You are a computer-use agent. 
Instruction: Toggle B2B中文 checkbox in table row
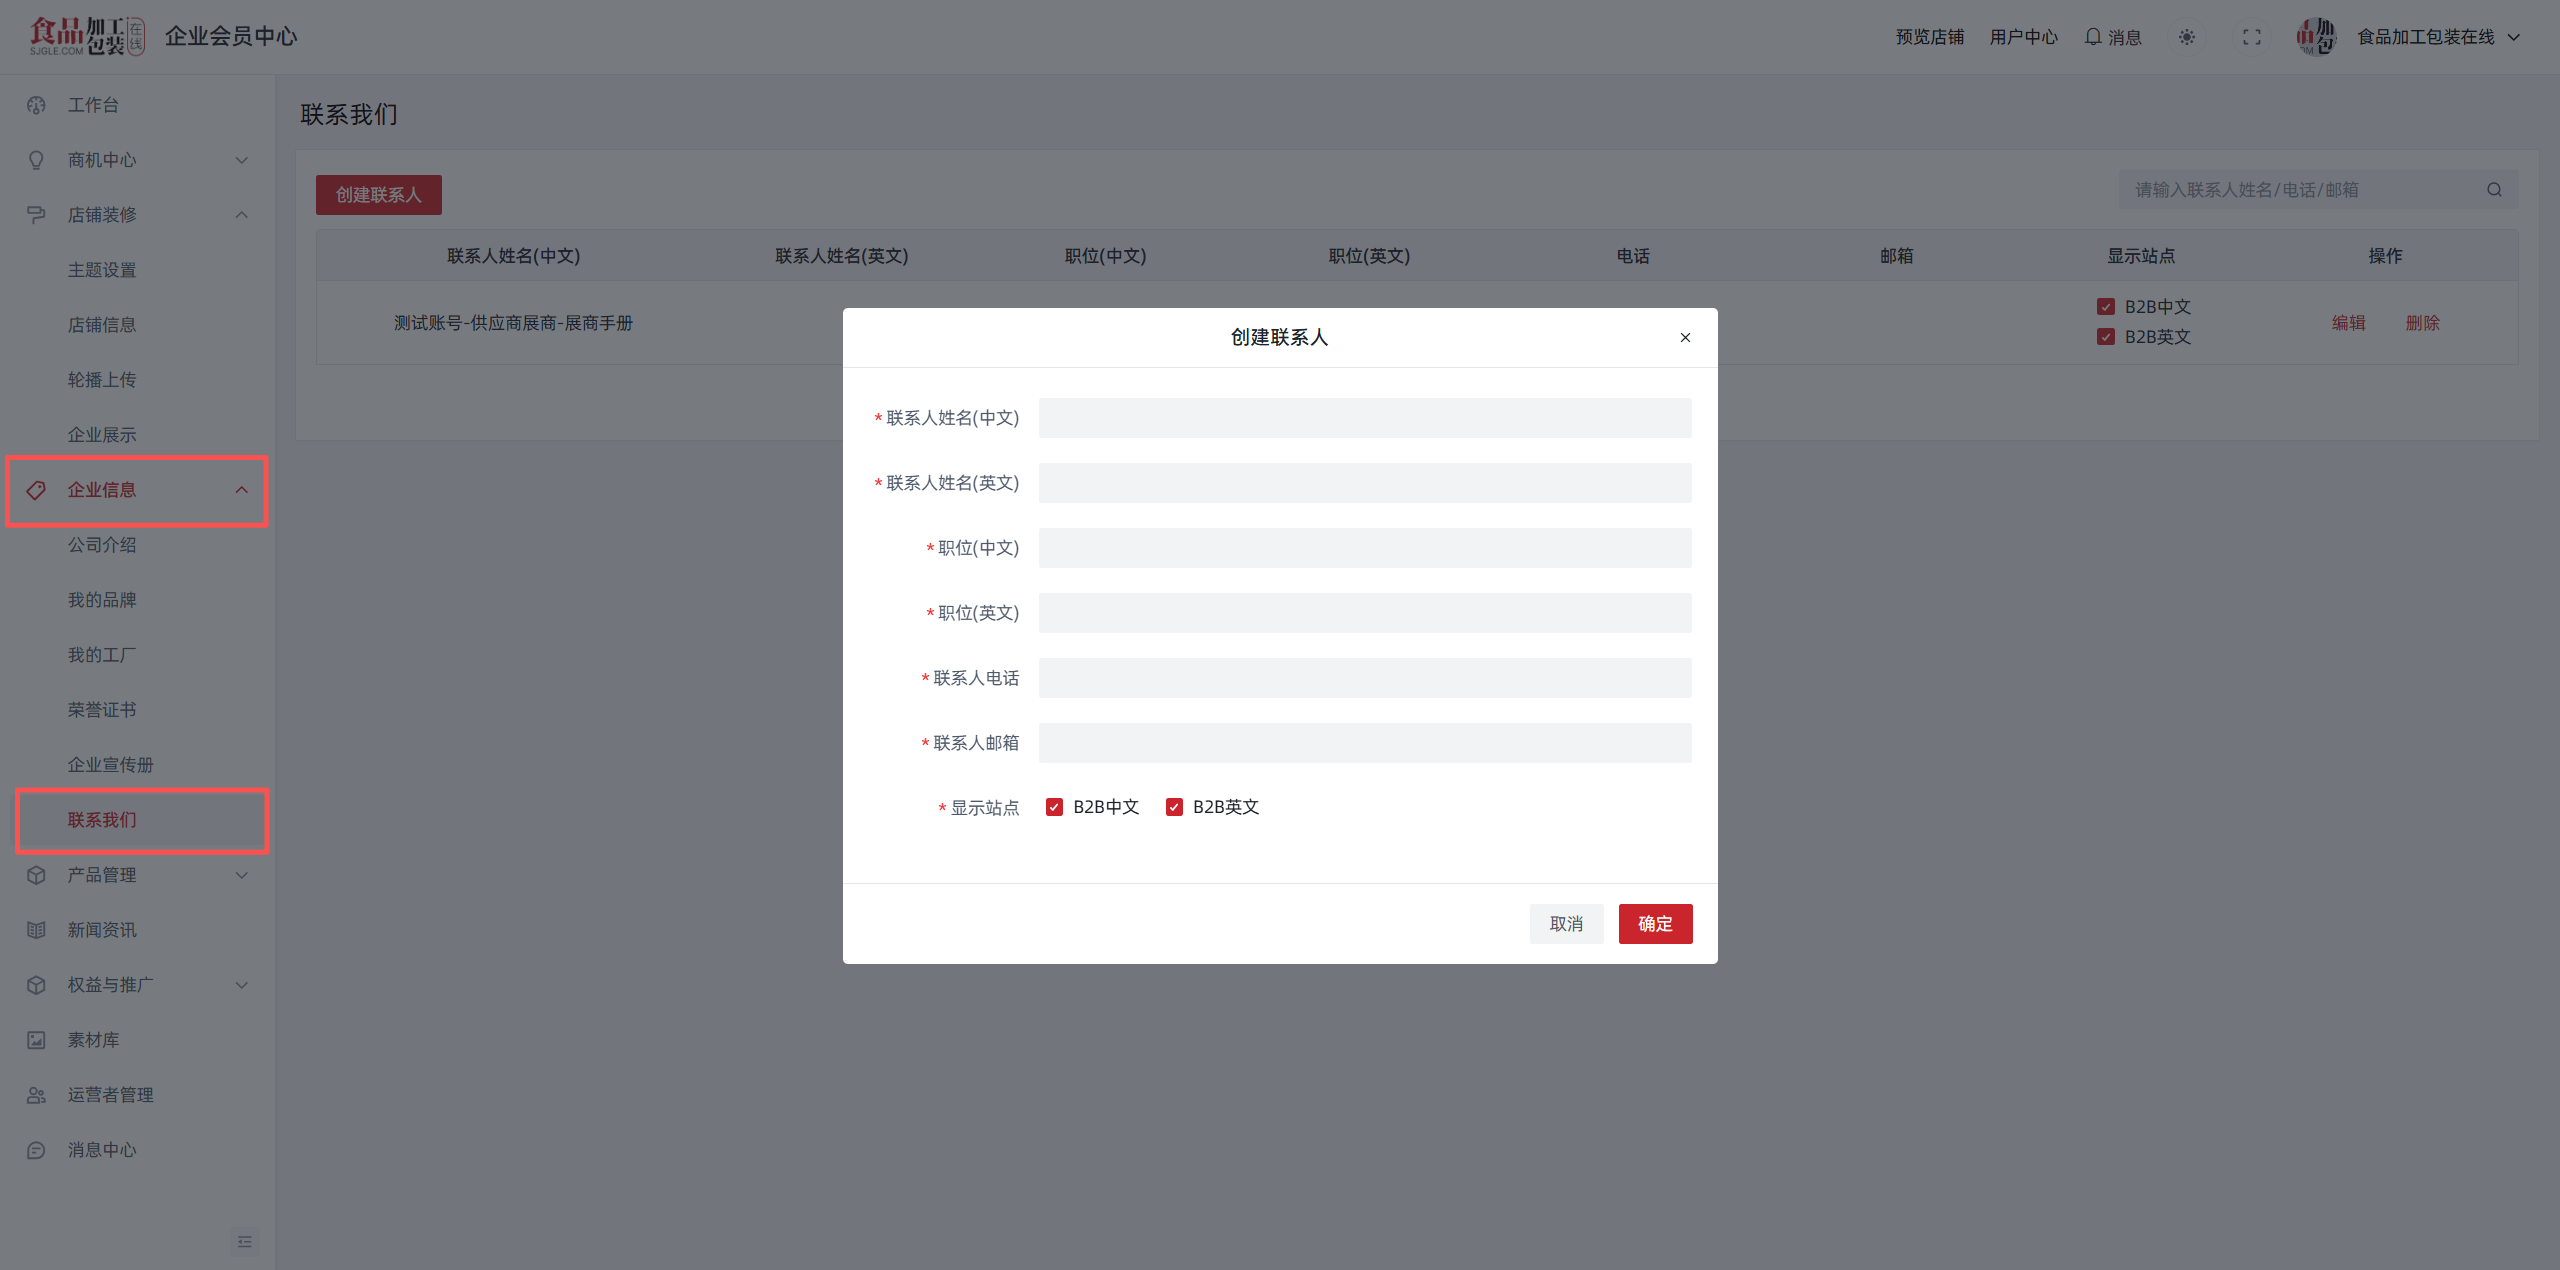(x=2106, y=307)
